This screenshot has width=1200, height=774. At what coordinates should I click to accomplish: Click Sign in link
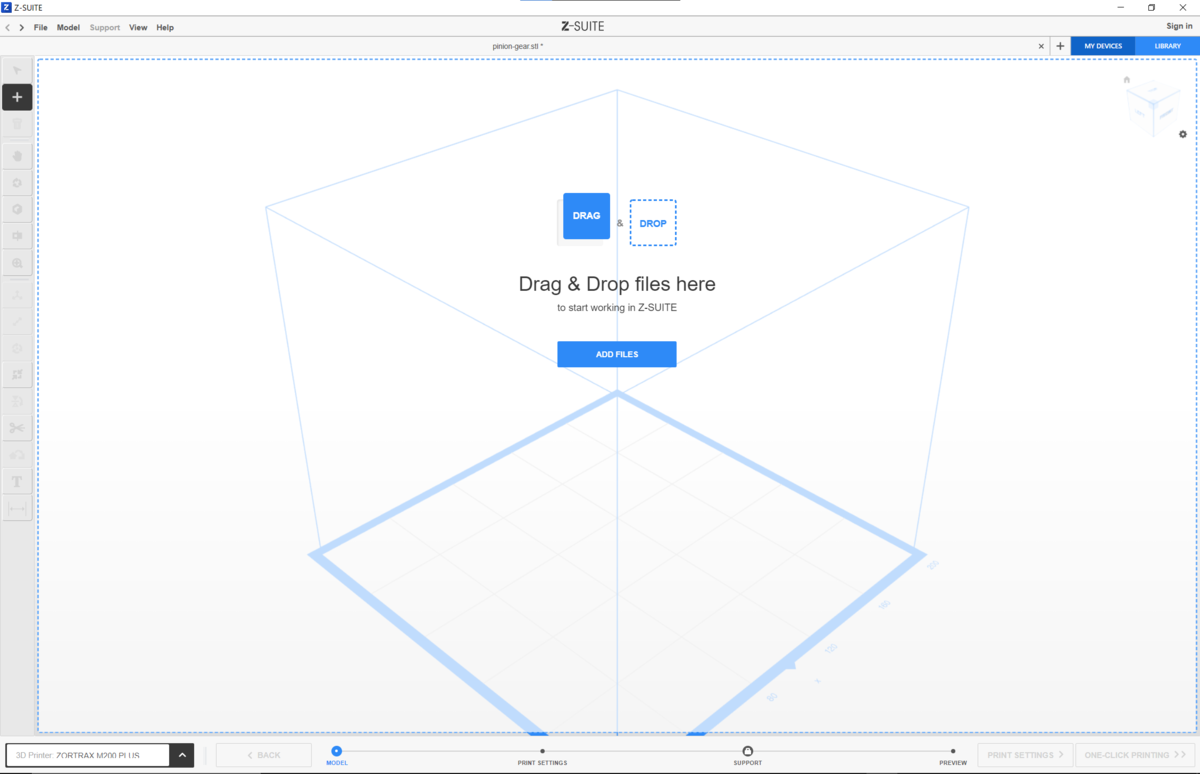(1179, 27)
